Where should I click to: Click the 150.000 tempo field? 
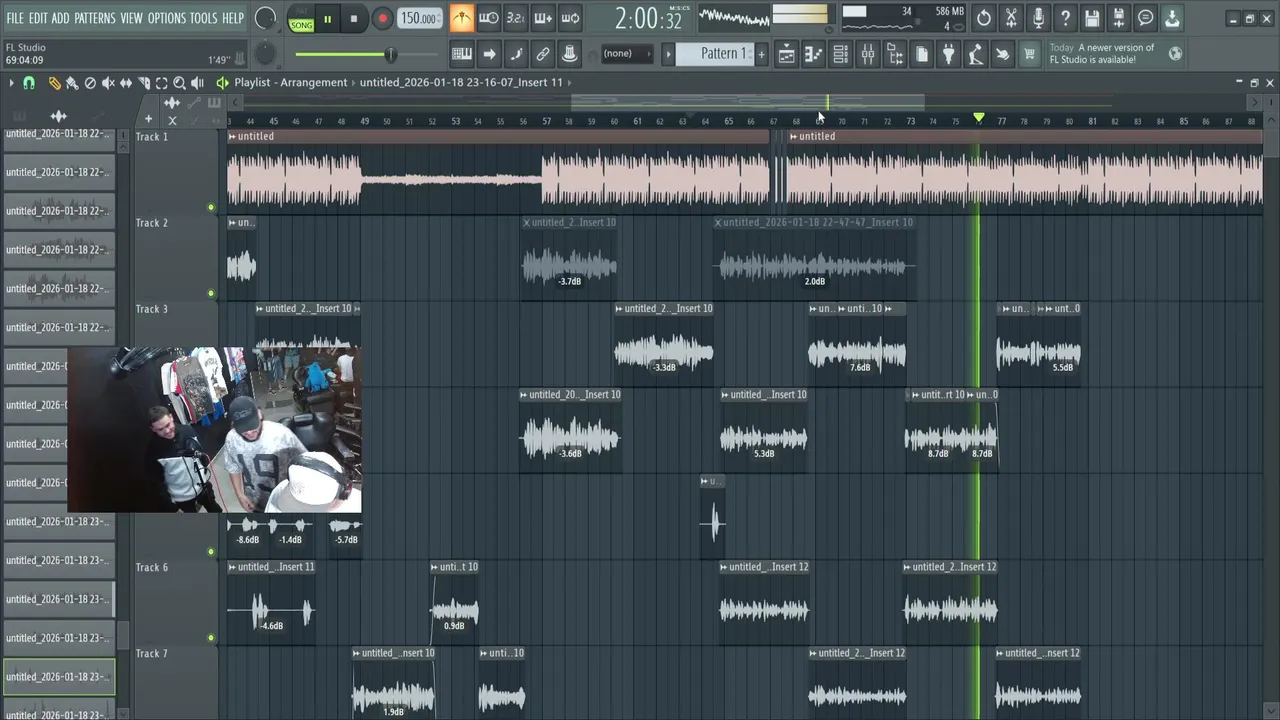[x=419, y=19]
